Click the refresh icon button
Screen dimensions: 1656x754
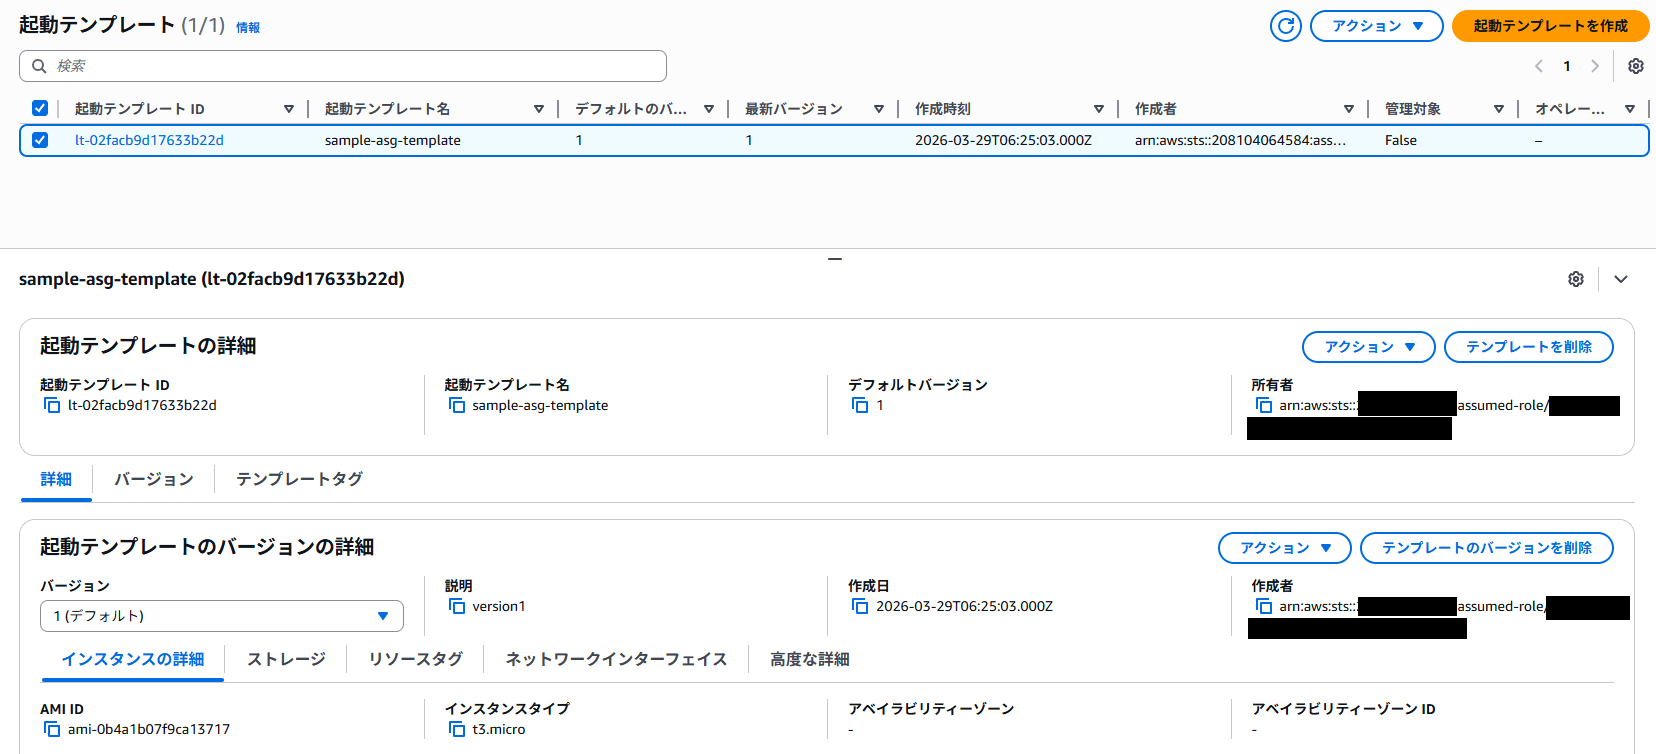(x=1285, y=26)
